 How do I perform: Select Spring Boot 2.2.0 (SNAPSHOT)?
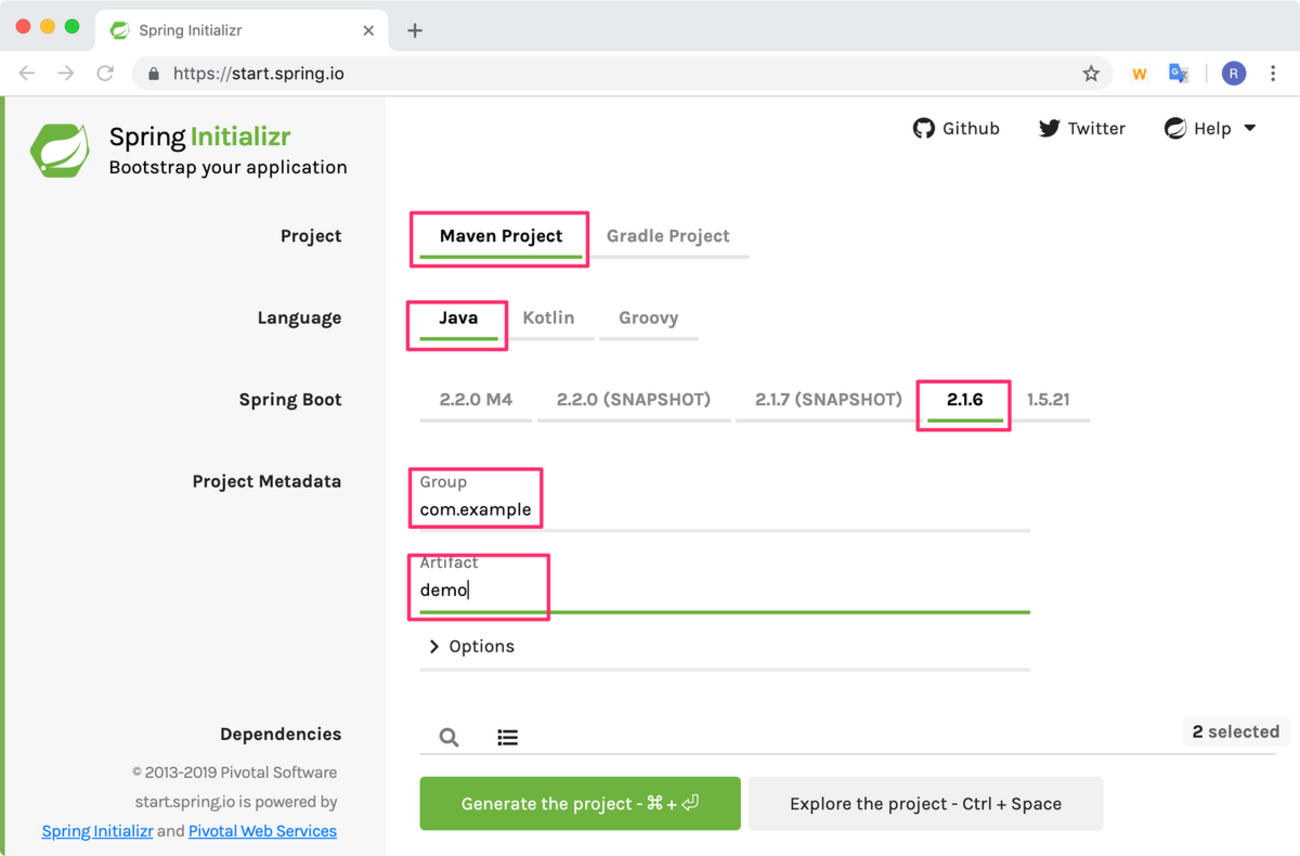634,399
